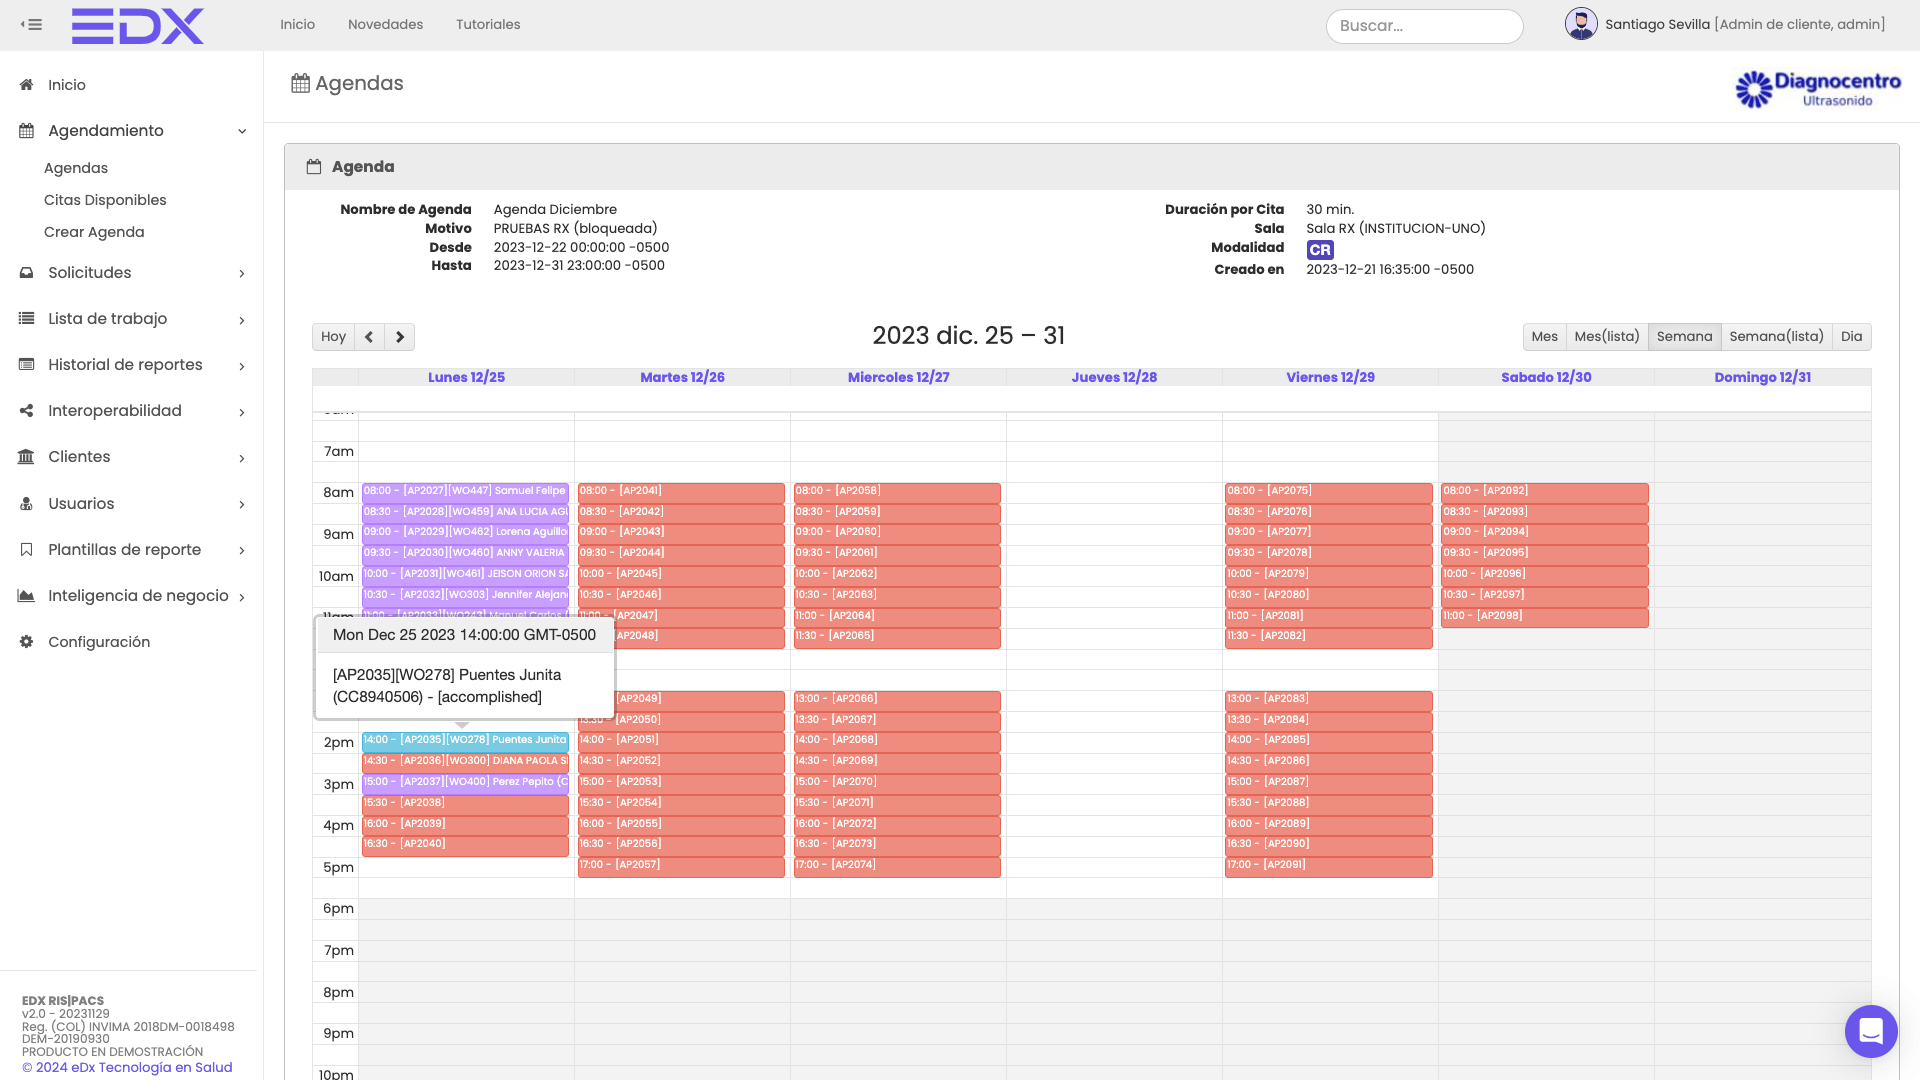Click the Plantillas de reporte bookmark icon
Image resolution: width=1920 pixels, height=1080 pixels.
[27, 550]
